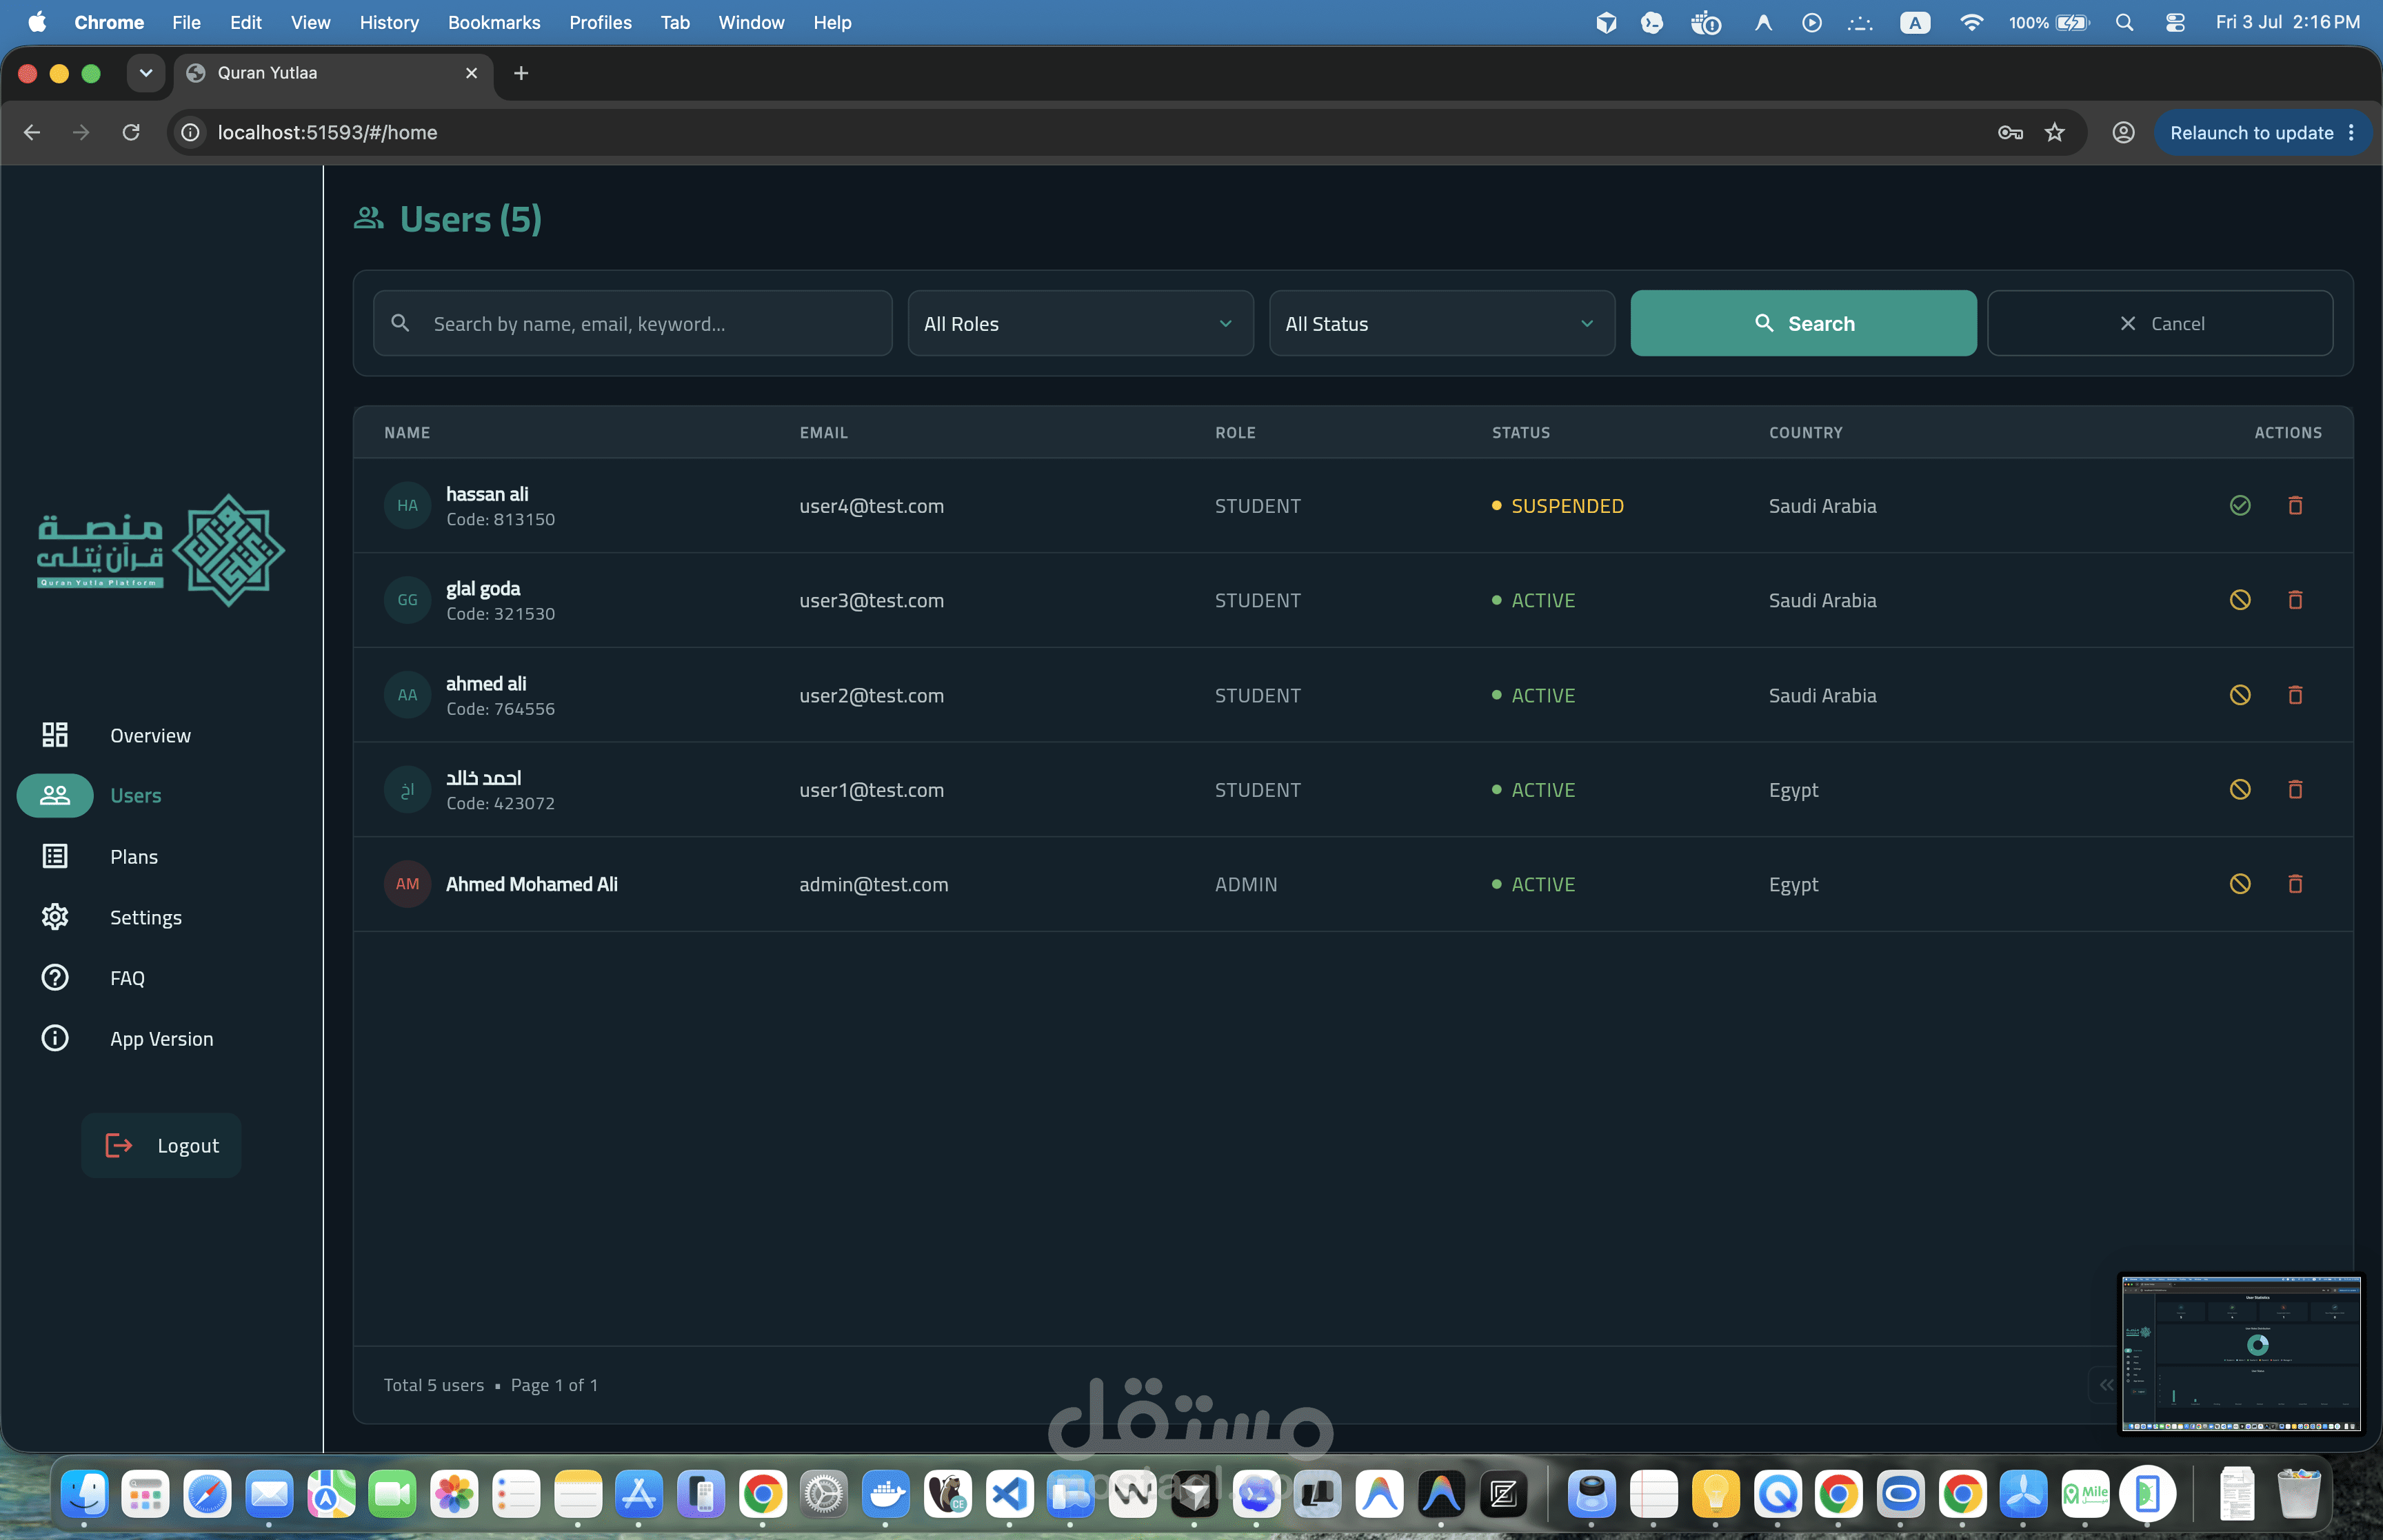
Task: Click the admin@test.com email cell
Action: pyautogui.click(x=873, y=884)
